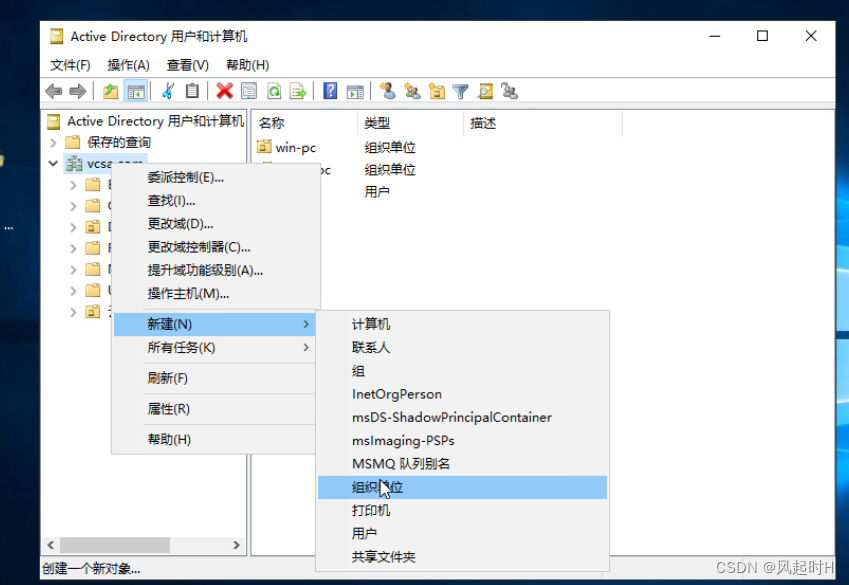Click the tree pane scrollbar right arrow
Image resolution: width=849 pixels, height=585 pixels.
[236, 545]
